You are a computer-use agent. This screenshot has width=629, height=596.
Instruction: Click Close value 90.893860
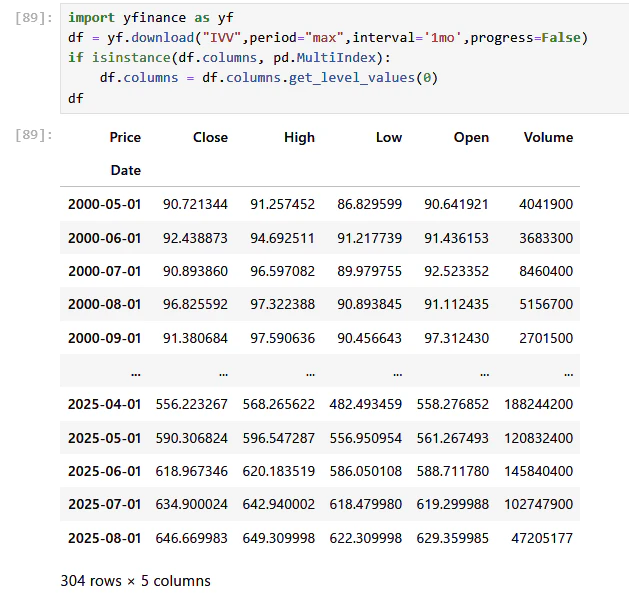coord(195,271)
